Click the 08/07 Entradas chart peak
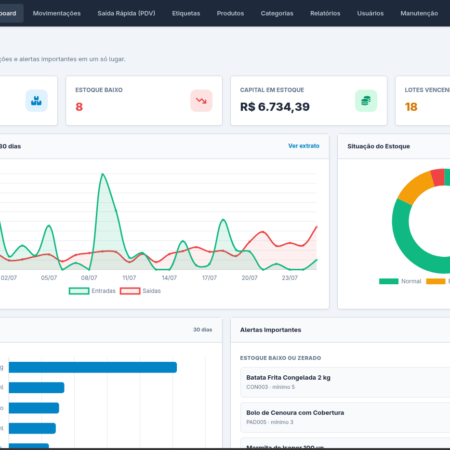Viewport: 450px width, 450px height. click(103, 174)
